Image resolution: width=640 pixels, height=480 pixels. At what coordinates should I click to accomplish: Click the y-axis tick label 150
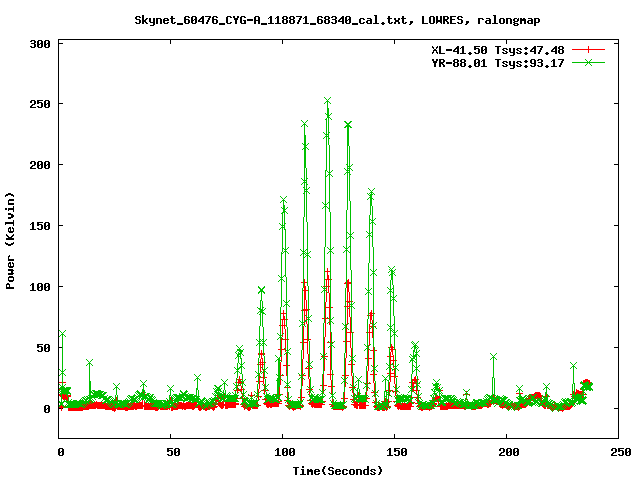(40, 226)
